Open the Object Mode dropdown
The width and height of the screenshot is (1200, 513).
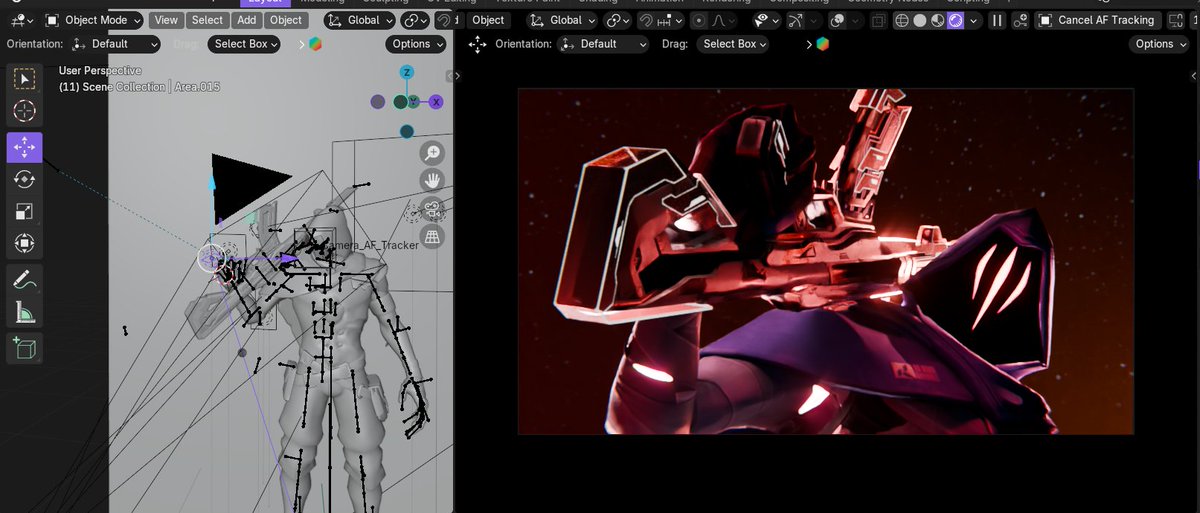pos(94,20)
